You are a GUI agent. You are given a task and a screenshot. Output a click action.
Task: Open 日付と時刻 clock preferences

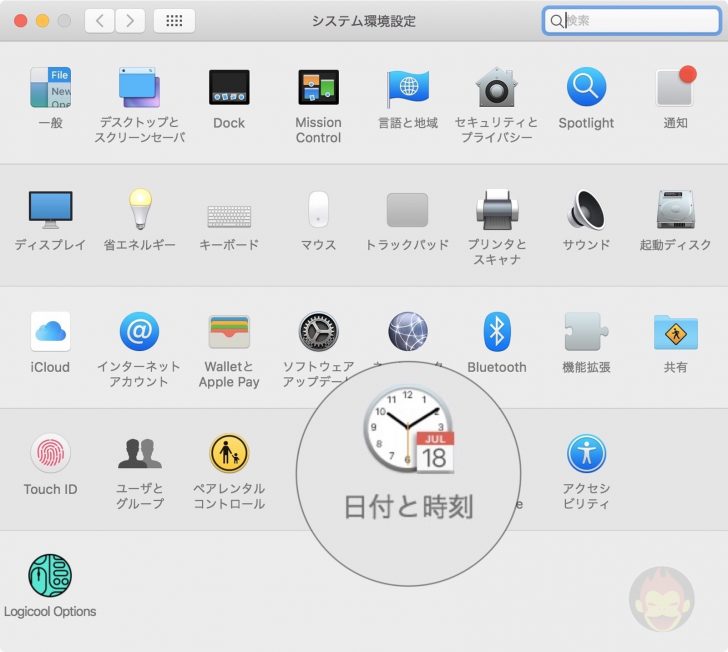pos(409,429)
